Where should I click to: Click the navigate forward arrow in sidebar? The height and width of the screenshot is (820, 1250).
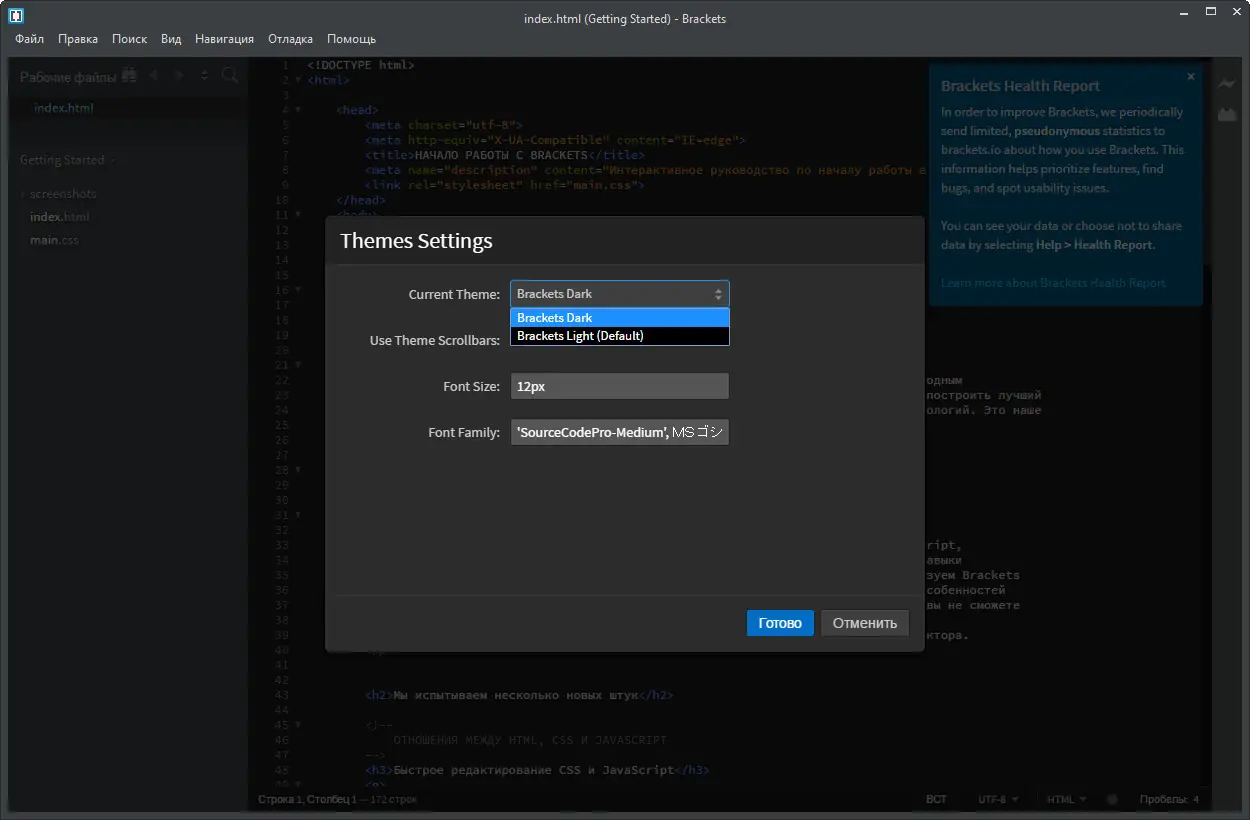[x=179, y=76]
